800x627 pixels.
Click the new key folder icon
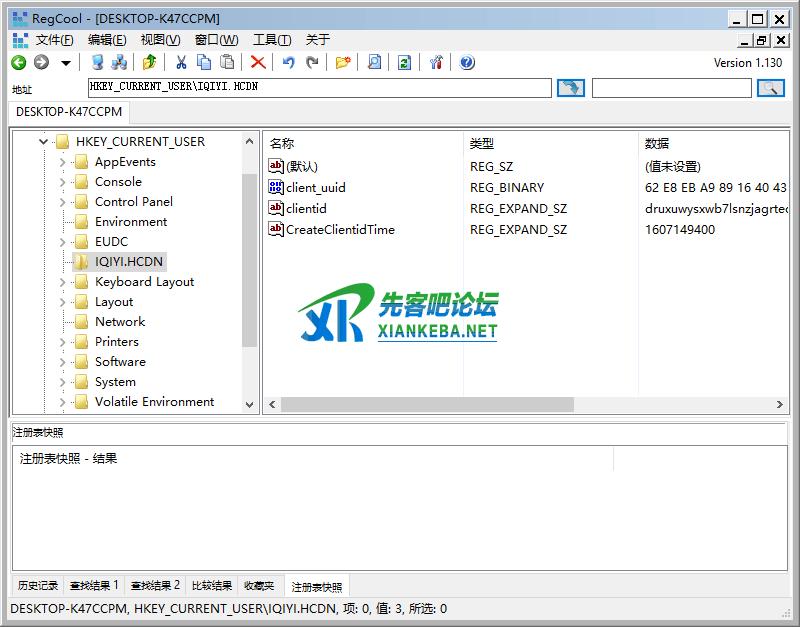(343, 62)
